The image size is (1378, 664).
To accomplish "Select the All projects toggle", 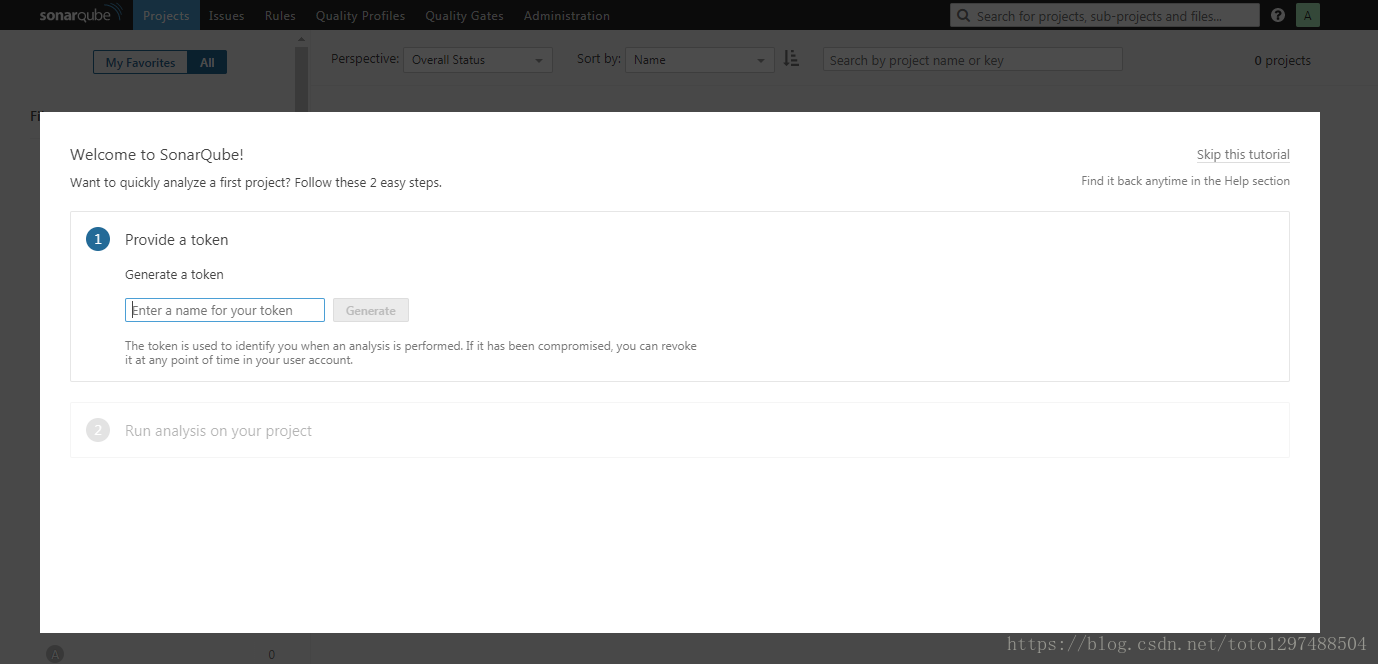I will point(207,62).
